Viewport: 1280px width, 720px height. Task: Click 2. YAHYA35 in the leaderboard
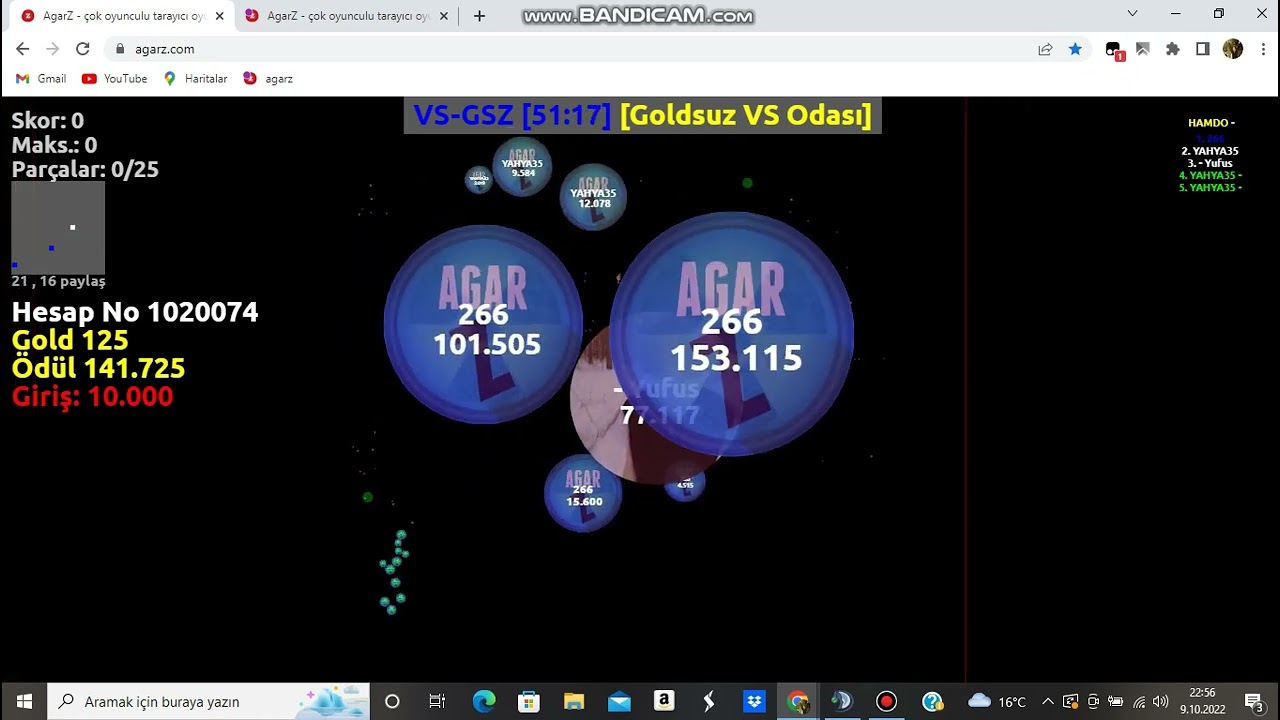tap(1210, 151)
